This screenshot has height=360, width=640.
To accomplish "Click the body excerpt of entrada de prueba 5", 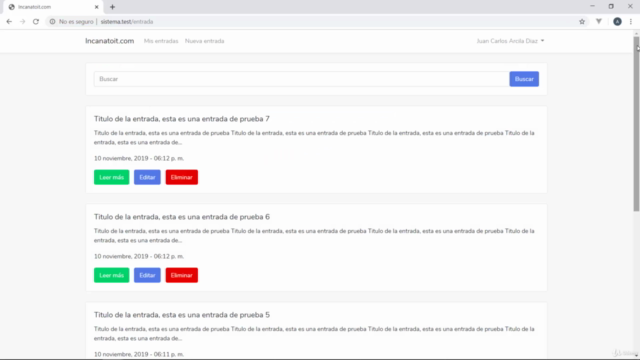I will click(x=314, y=333).
